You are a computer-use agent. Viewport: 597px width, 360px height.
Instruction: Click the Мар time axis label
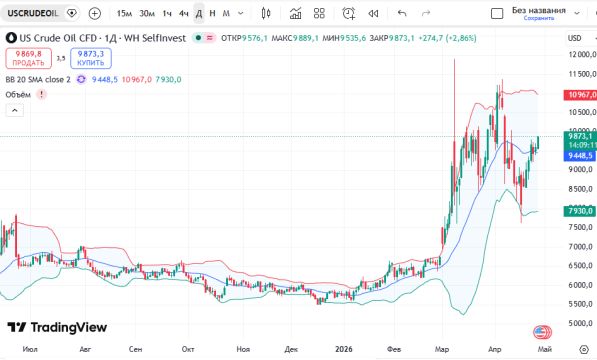click(442, 349)
